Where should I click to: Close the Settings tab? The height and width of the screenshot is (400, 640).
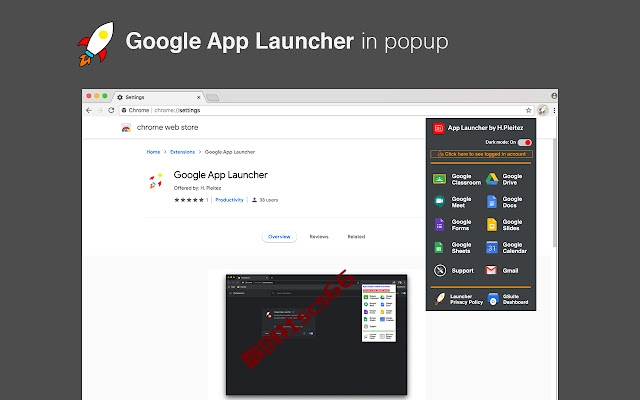coord(199,97)
